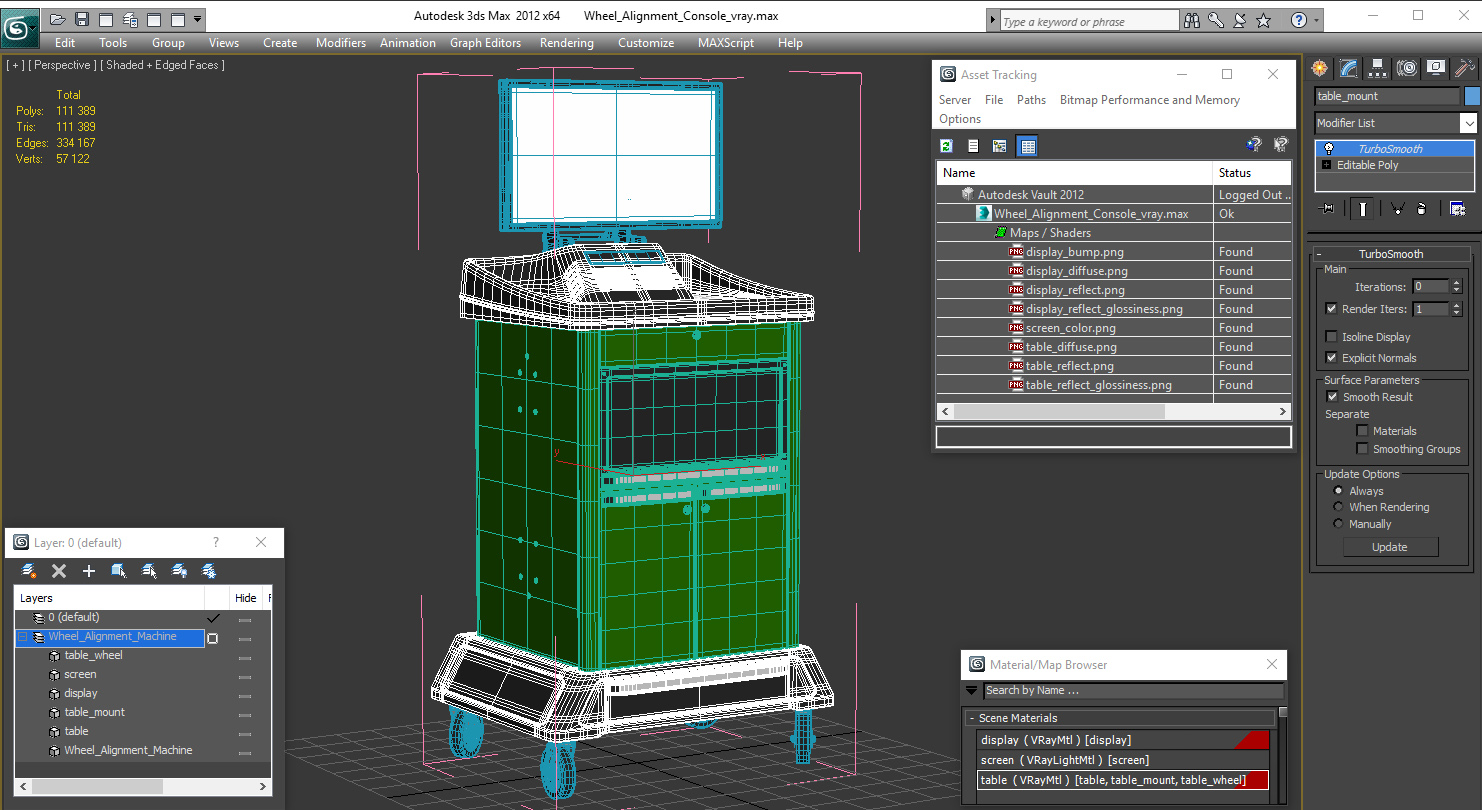The height and width of the screenshot is (810, 1482).
Task: Click Remove Modifier trash icon
Action: pos(1421,209)
